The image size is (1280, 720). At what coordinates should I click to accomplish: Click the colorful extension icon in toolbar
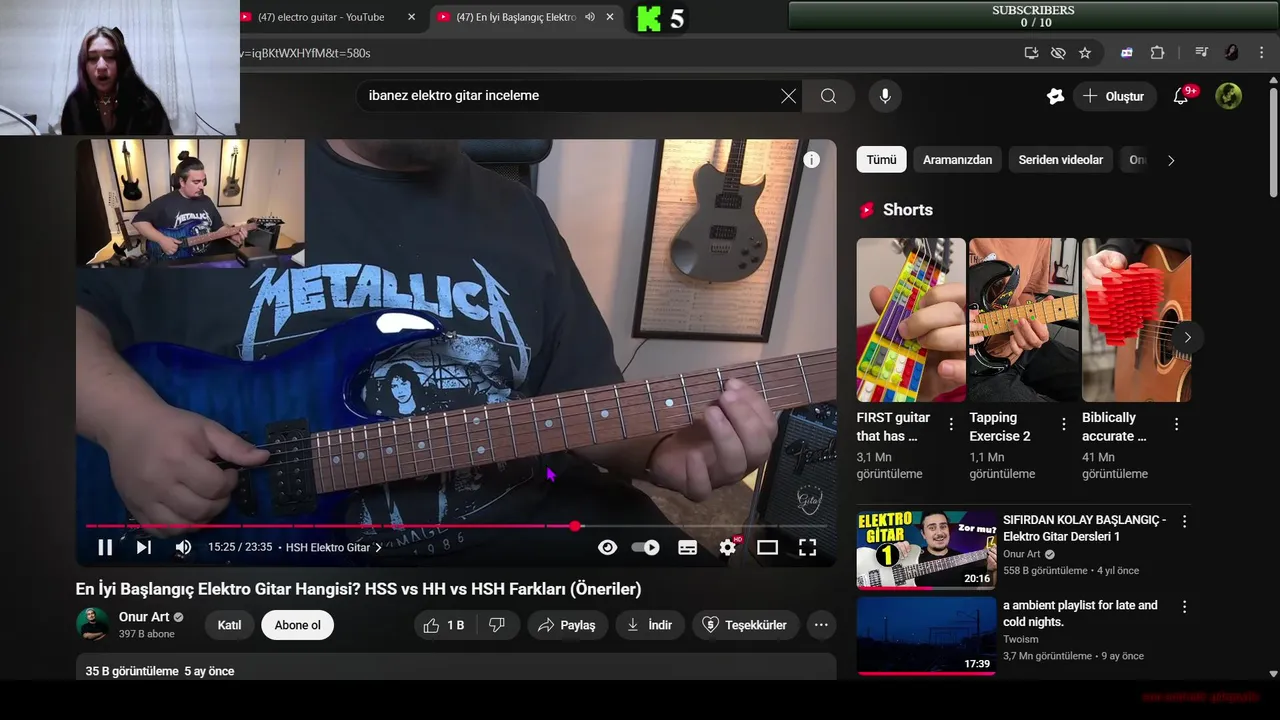[1127, 53]
